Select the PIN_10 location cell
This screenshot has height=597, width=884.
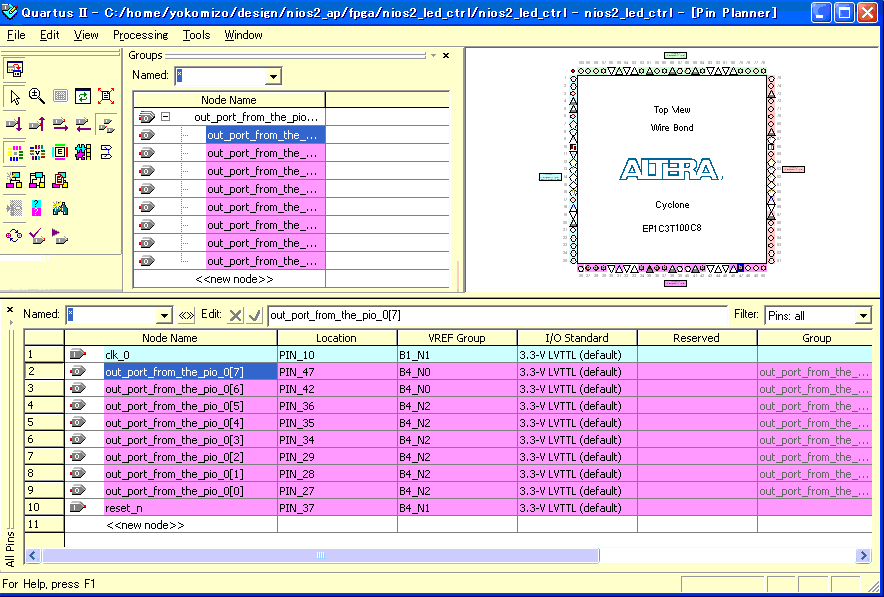point(337,355)
